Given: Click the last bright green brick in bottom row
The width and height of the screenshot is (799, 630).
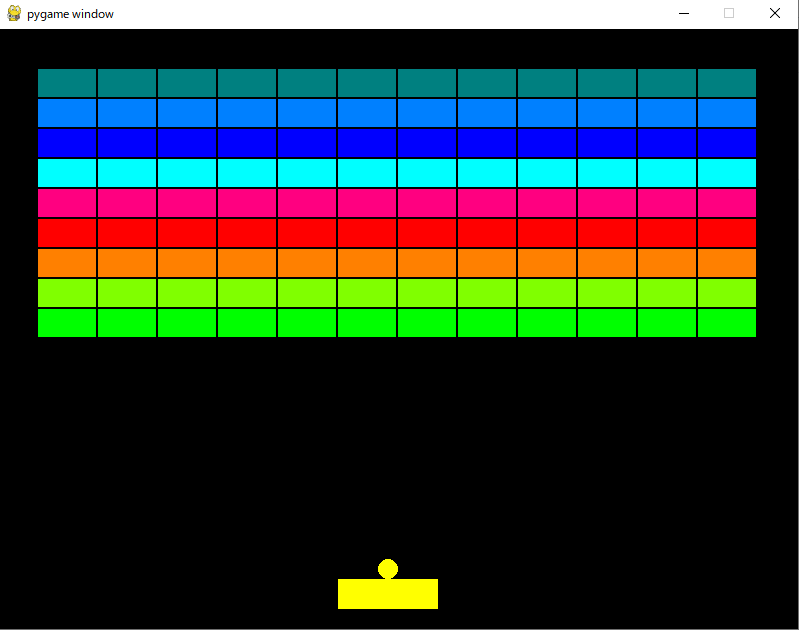Looking at the screenshot, I should point(727,323).
